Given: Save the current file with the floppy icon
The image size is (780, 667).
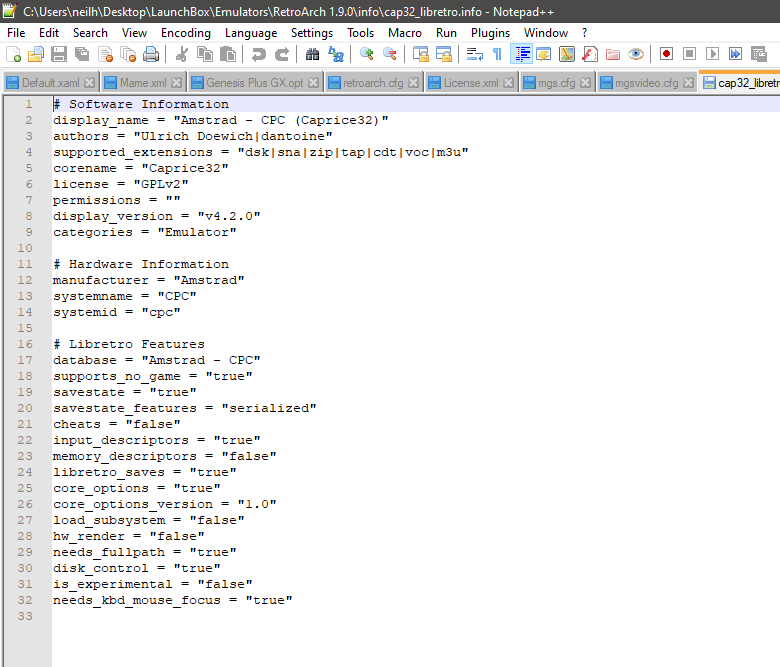Looking at the screenshot, I should pos(59,54).
